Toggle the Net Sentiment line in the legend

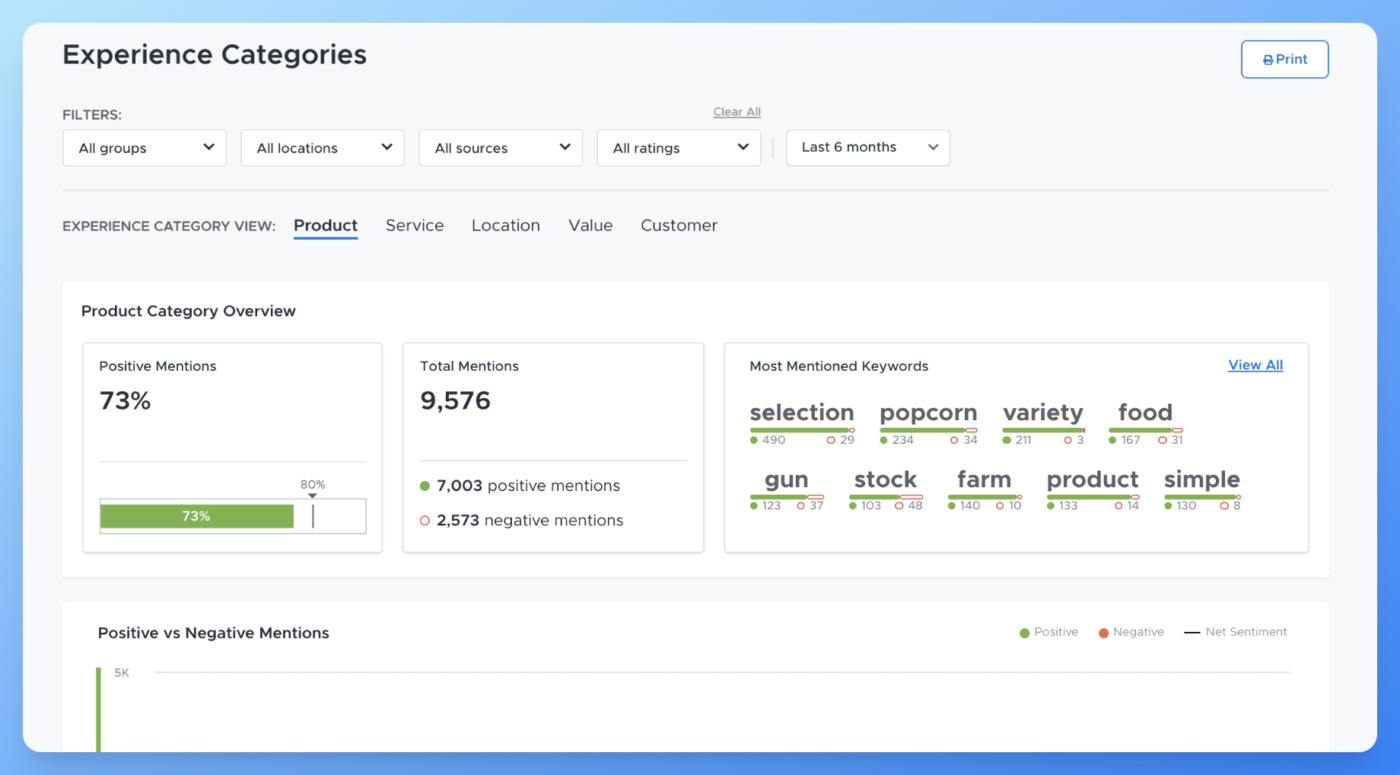pyautogui.click(x=1236, y=632)
